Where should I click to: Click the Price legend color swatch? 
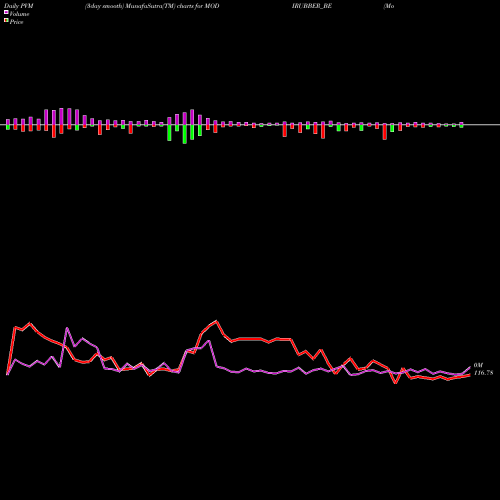tap(6, 21)
